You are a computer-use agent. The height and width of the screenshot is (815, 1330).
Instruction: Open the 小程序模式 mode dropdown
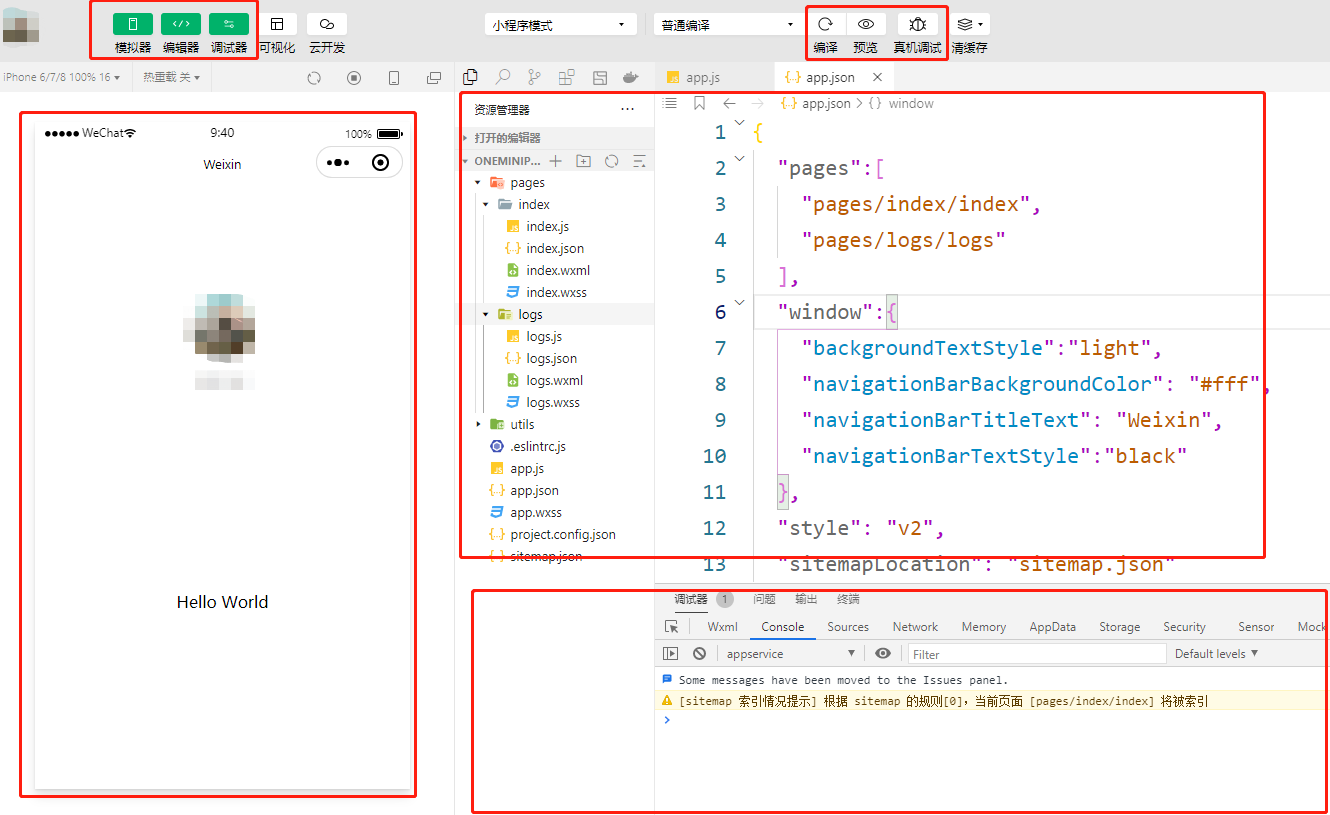561,25
